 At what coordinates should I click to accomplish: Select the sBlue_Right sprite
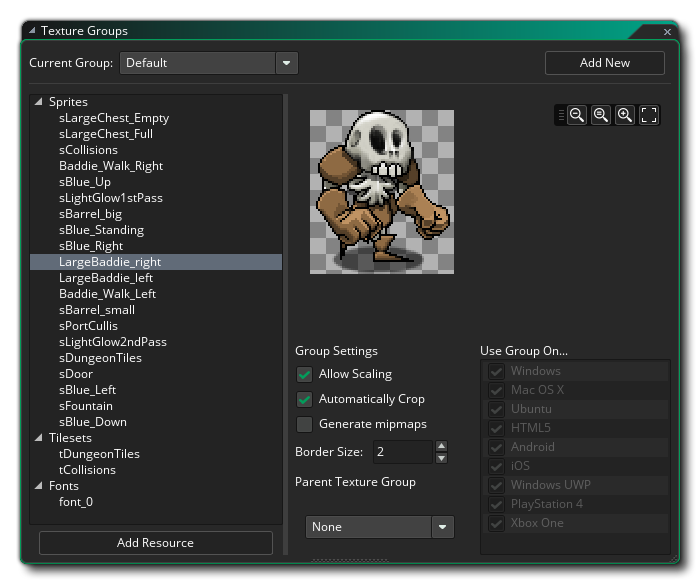[x=156, y=246]
